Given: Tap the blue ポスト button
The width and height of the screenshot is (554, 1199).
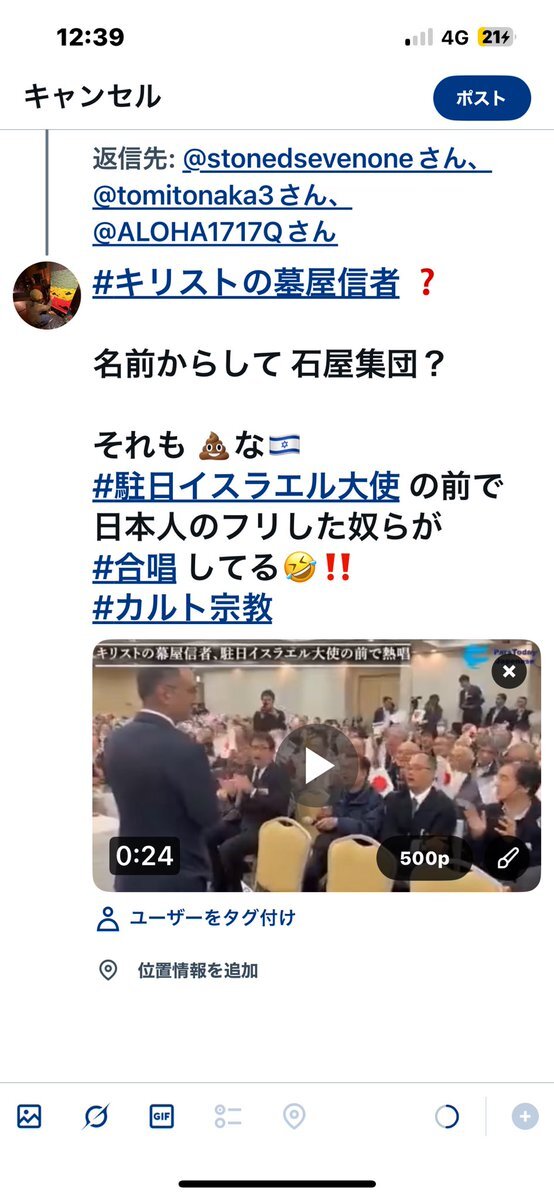Looking at the screenshot, I should tap(481, 98).
